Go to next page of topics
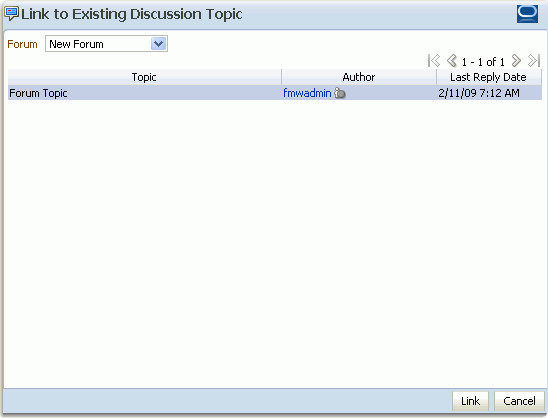548x418 pixels. 516,61
